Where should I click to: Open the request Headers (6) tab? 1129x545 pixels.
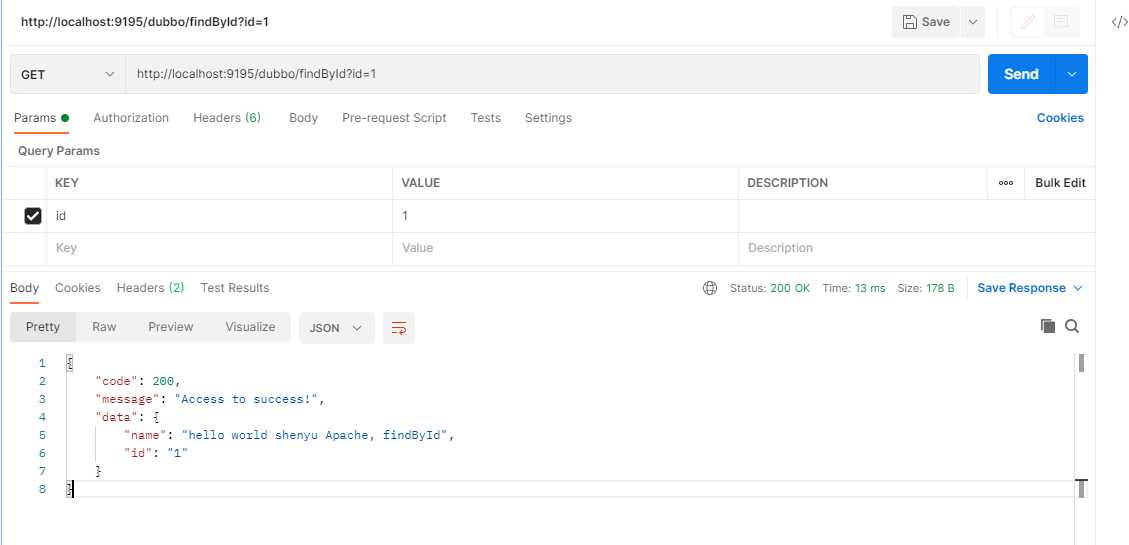coord(227,118)
